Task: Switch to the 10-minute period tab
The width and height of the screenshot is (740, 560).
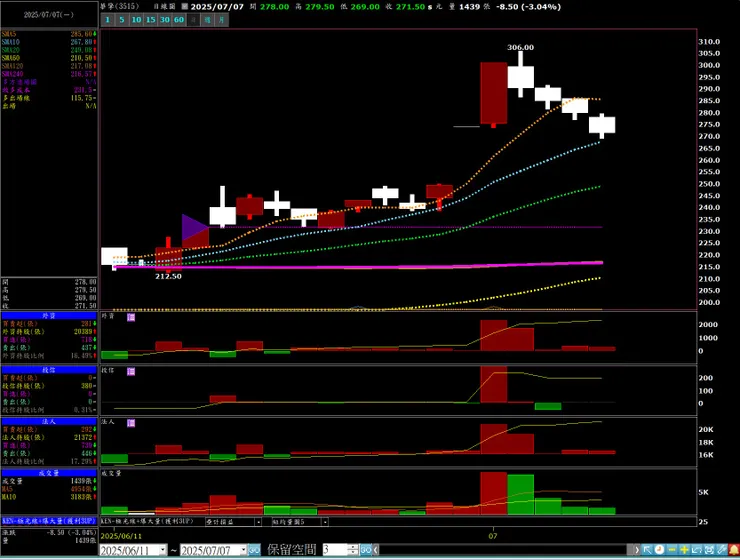Action: (136, 20)
